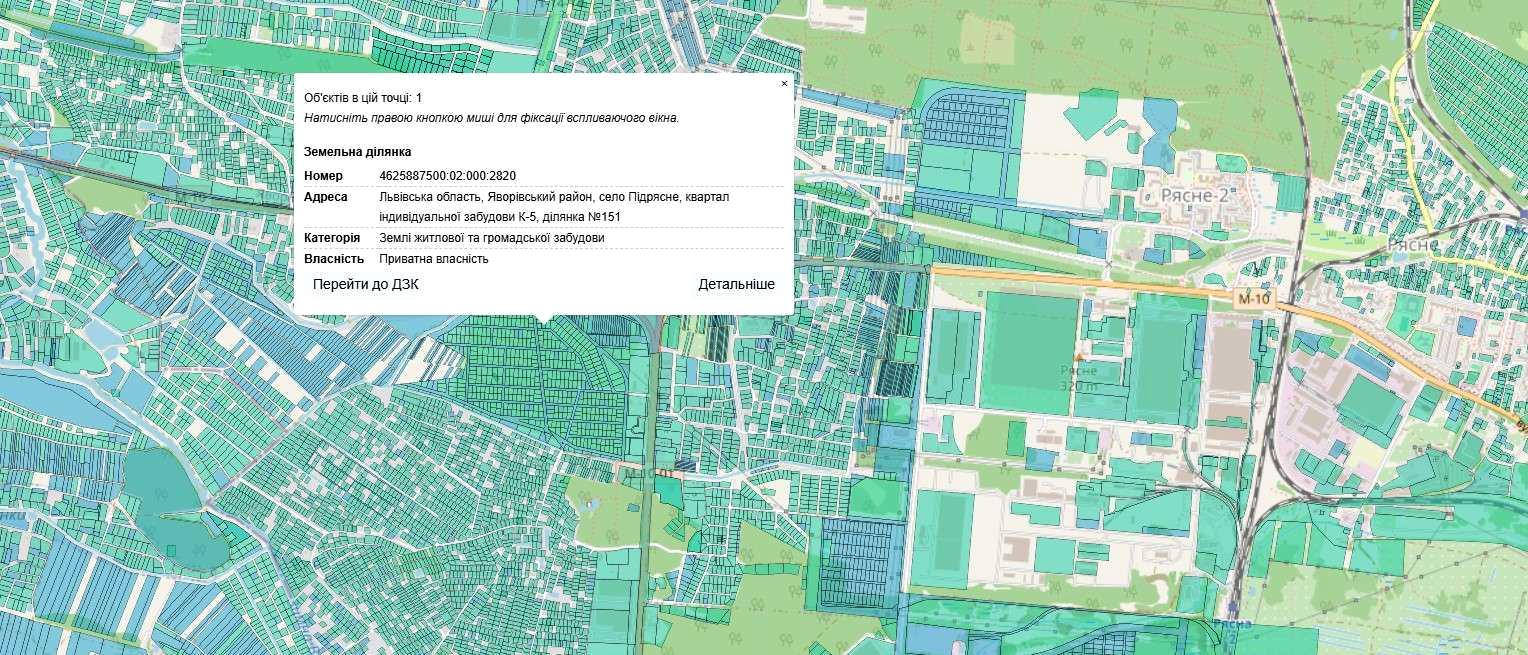Open "Детальніше" for parcel details
1528x655 pixels.
(x=736, y=284)
